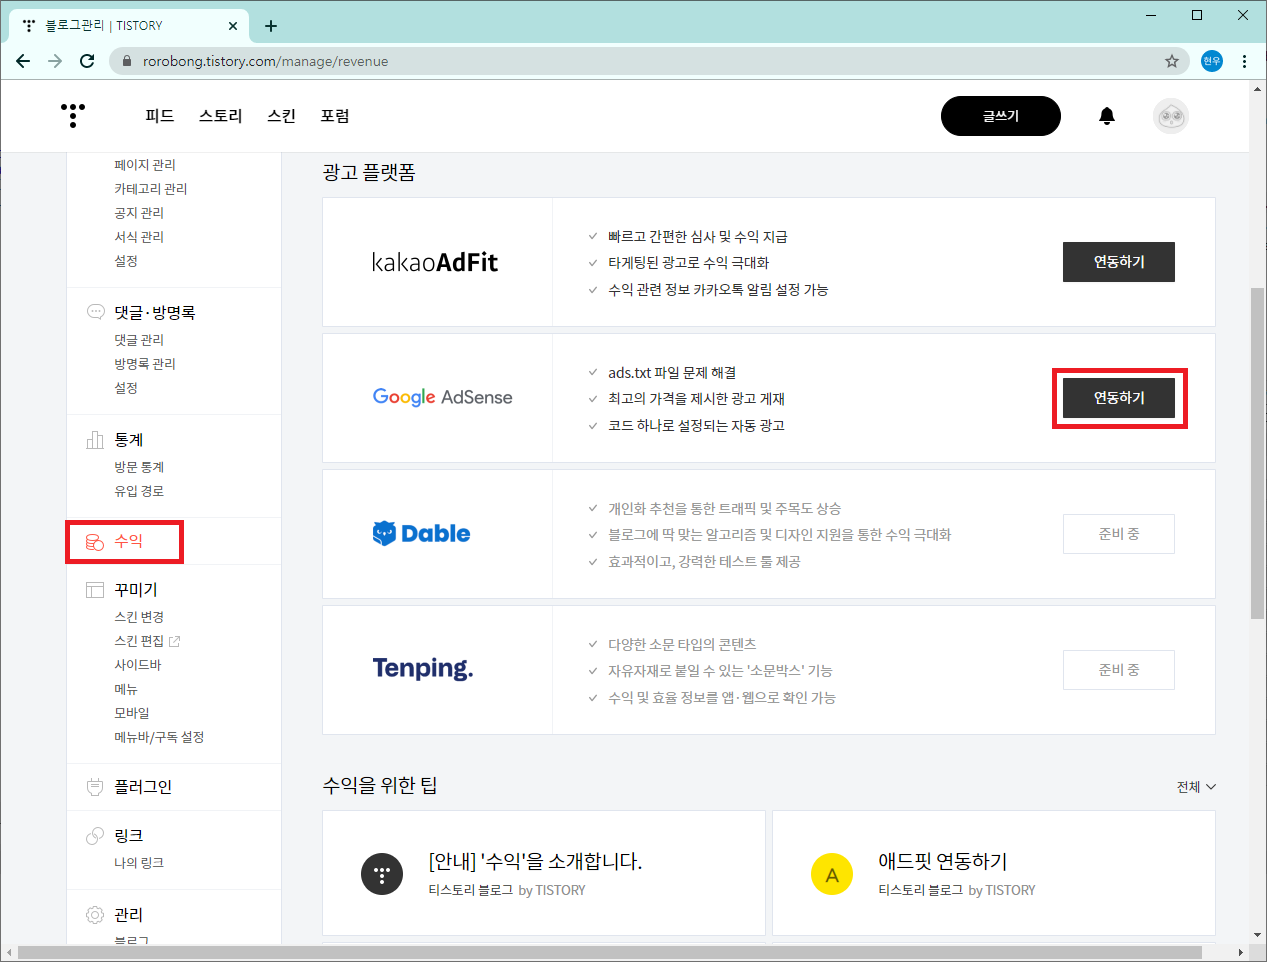Open the notifications bell
The width and height of the screenshot is (1267, 962).
[1107, 116]
